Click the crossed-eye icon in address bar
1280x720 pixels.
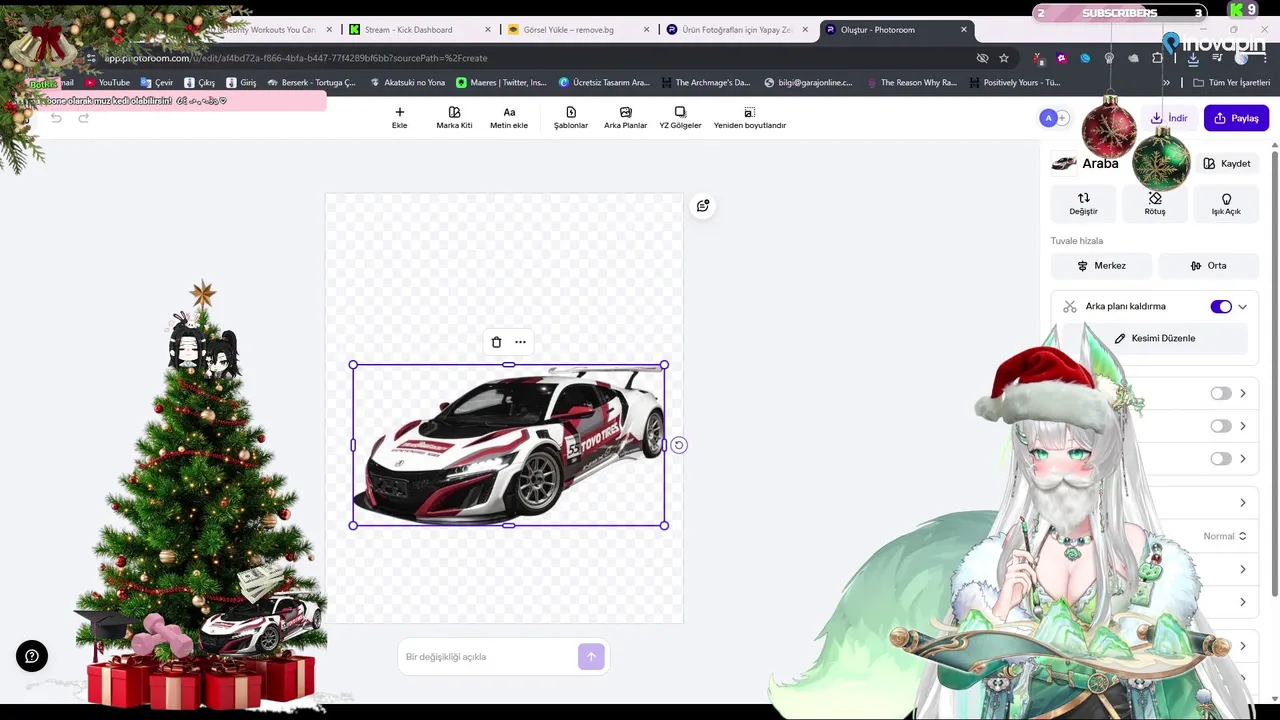coord(982,58)
